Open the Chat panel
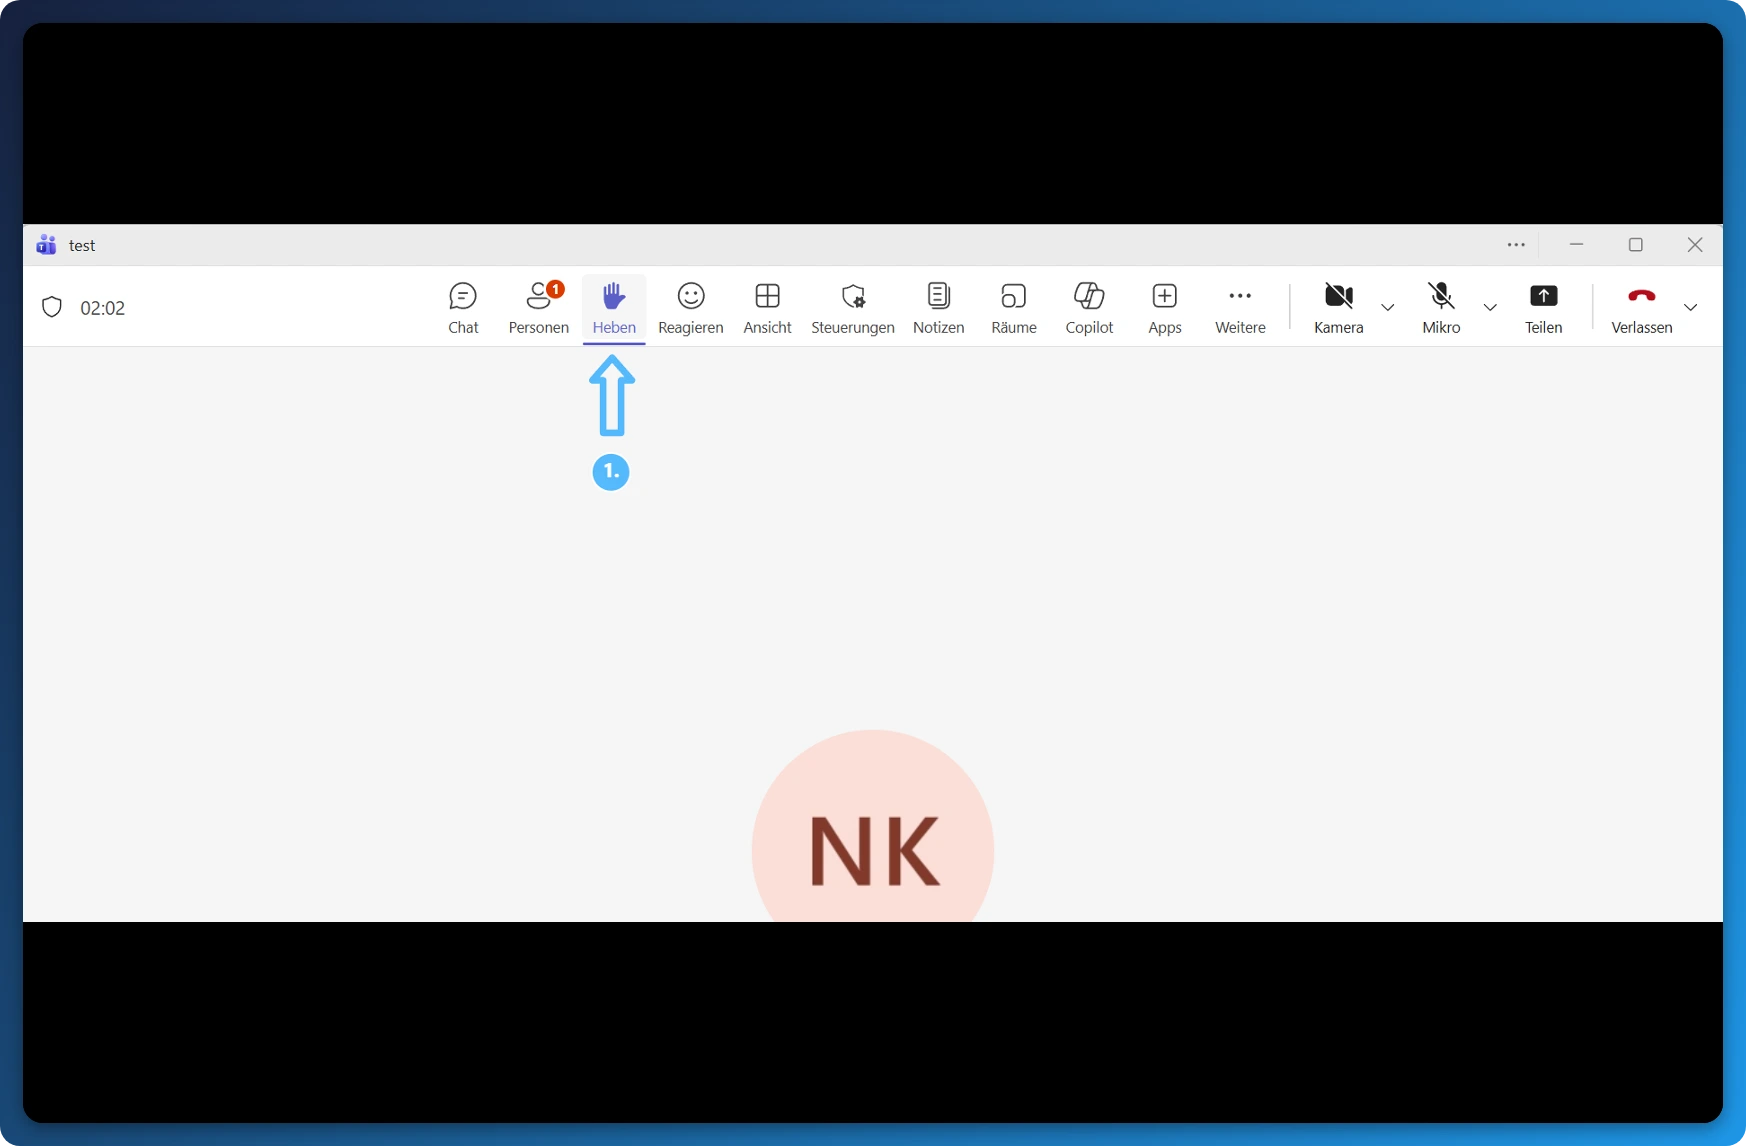This screenshot has height=1146, width=1746. (x=463, y=307)
